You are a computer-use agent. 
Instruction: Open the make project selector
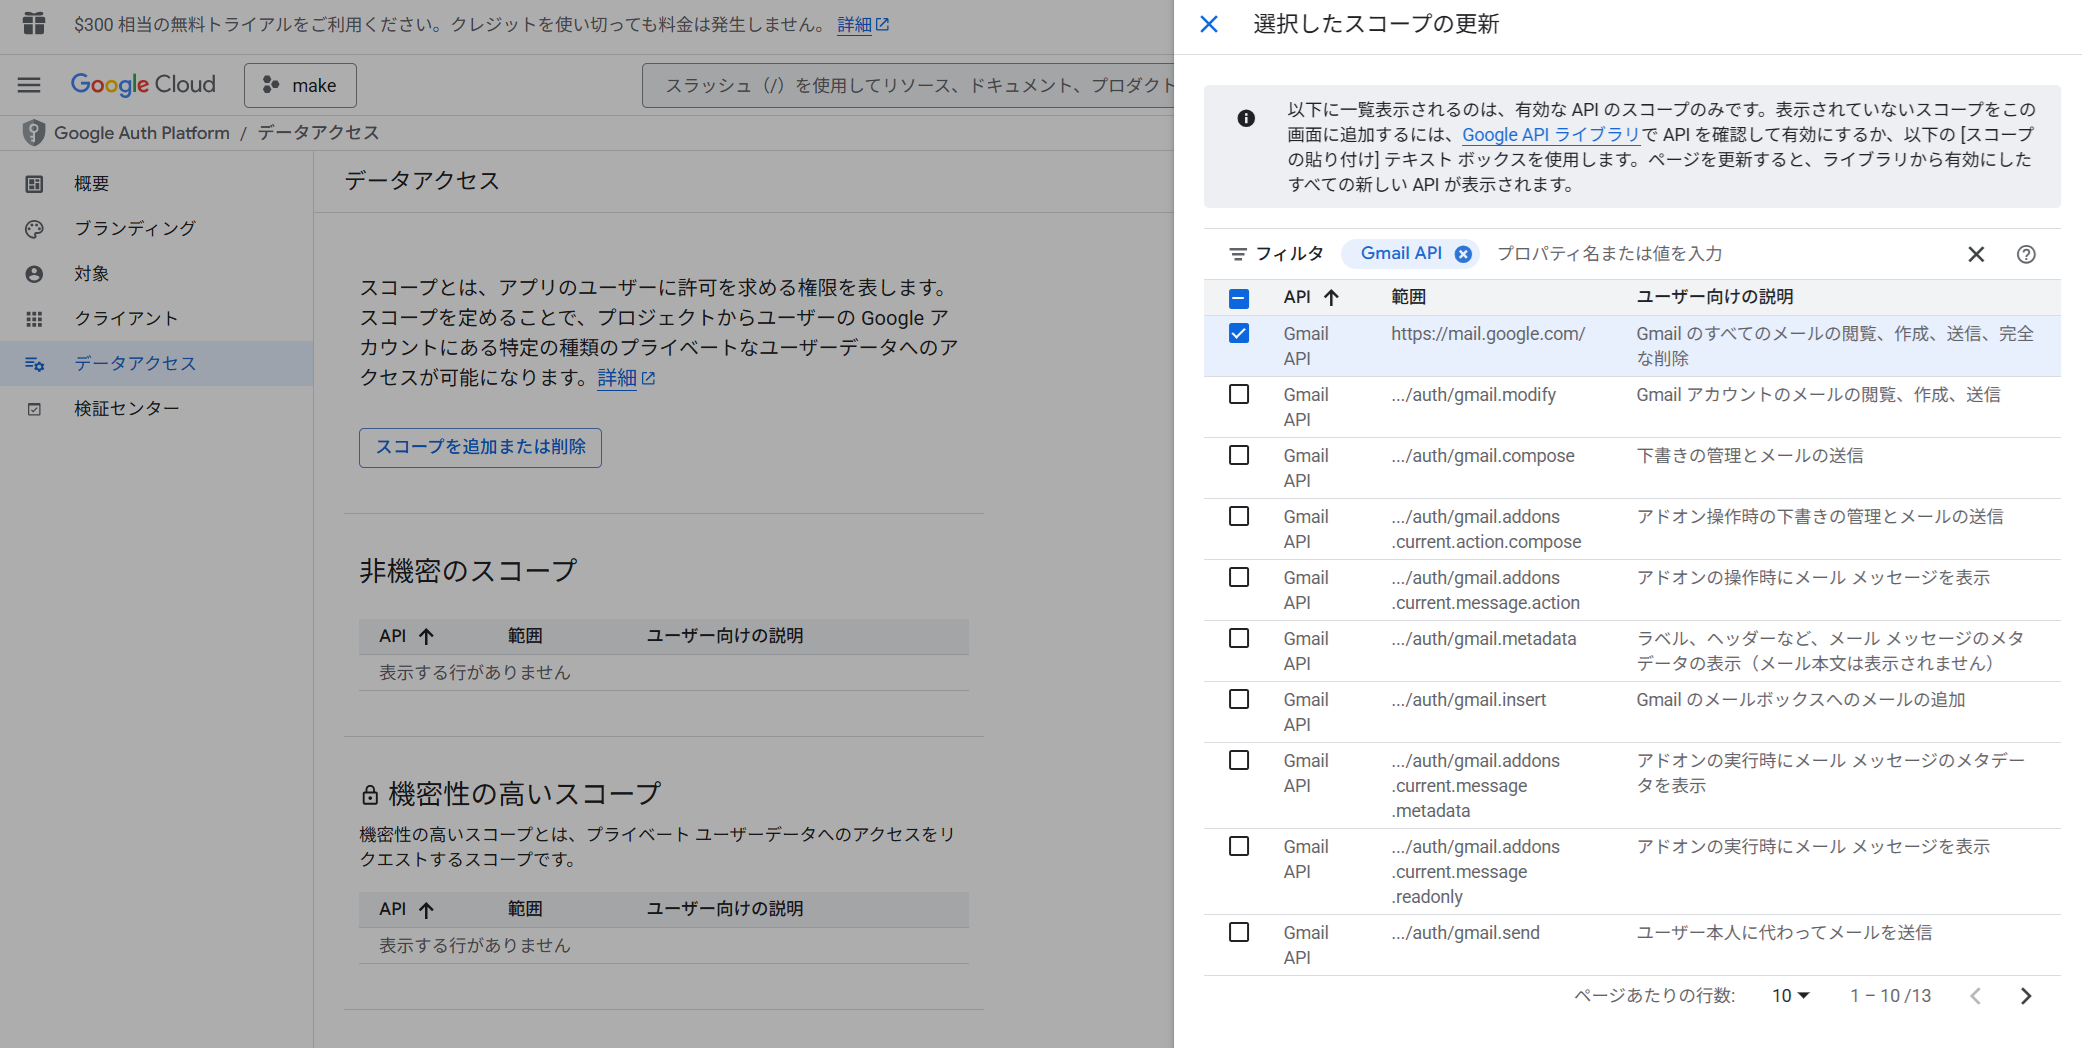[x=300, y=85]
